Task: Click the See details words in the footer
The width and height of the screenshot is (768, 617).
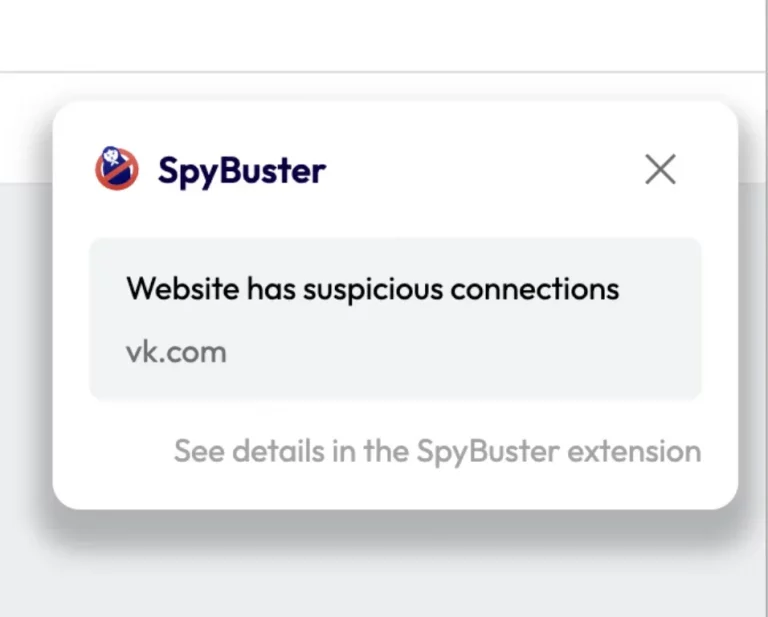Action: pos(249,451)
